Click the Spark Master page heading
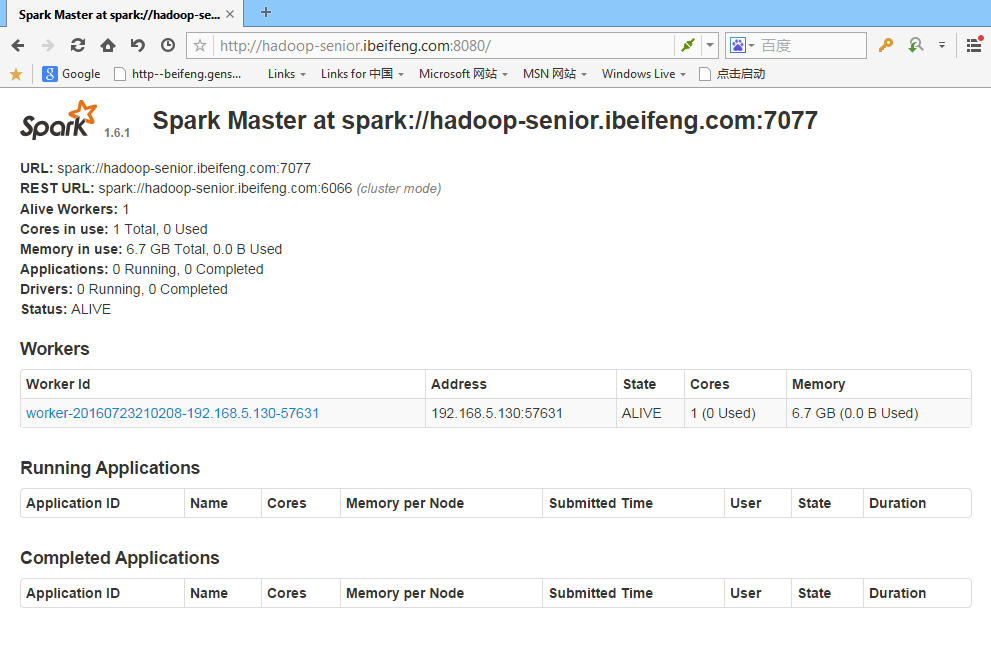 [x=485, y=120]
